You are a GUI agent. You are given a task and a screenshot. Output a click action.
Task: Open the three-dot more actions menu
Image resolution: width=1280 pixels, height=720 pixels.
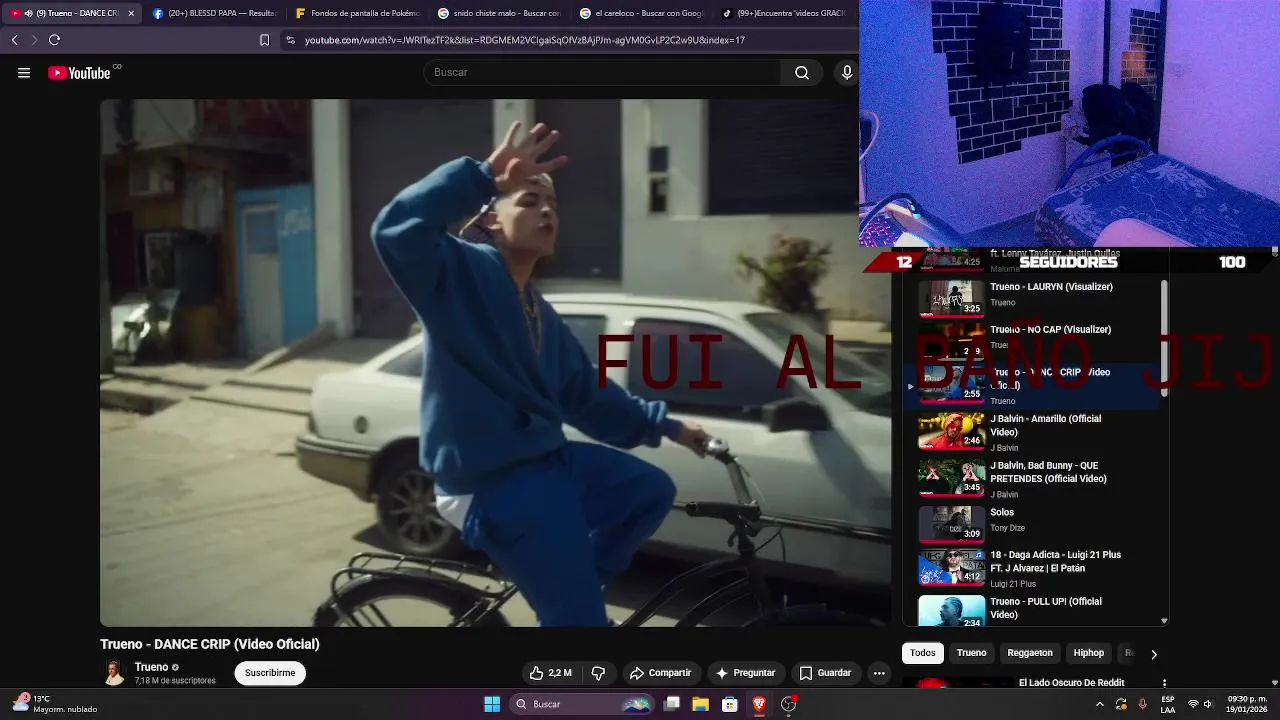click(x=879, y=673)
